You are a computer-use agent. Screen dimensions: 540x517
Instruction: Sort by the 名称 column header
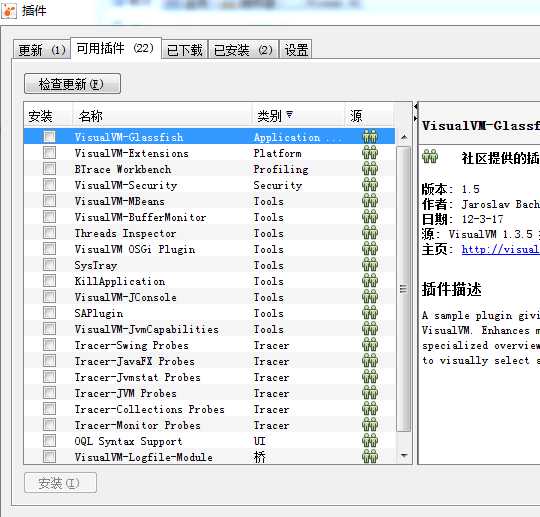click(x=162, y=115)
